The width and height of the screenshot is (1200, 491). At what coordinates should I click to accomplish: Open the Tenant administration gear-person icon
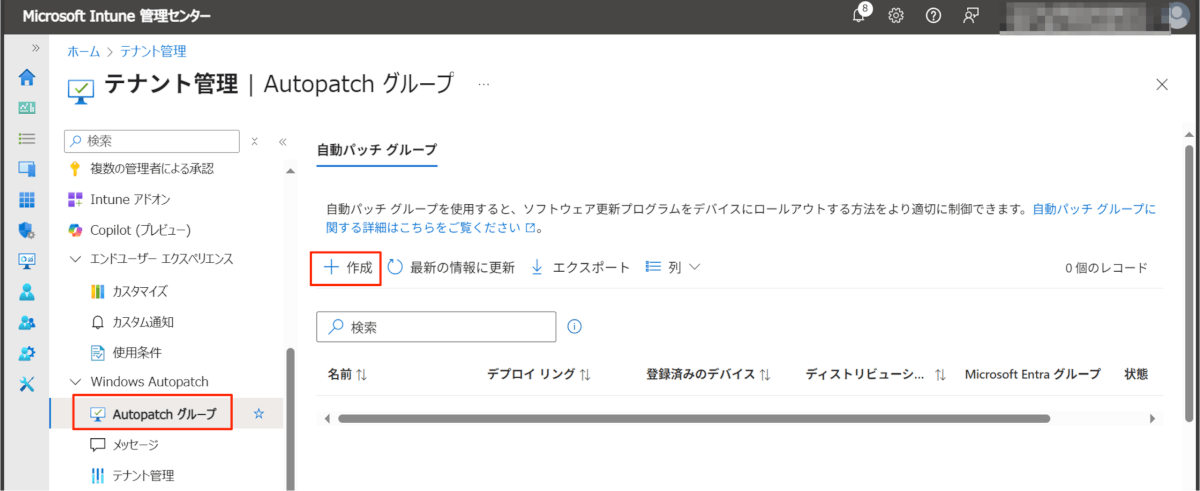click(27, 353)
